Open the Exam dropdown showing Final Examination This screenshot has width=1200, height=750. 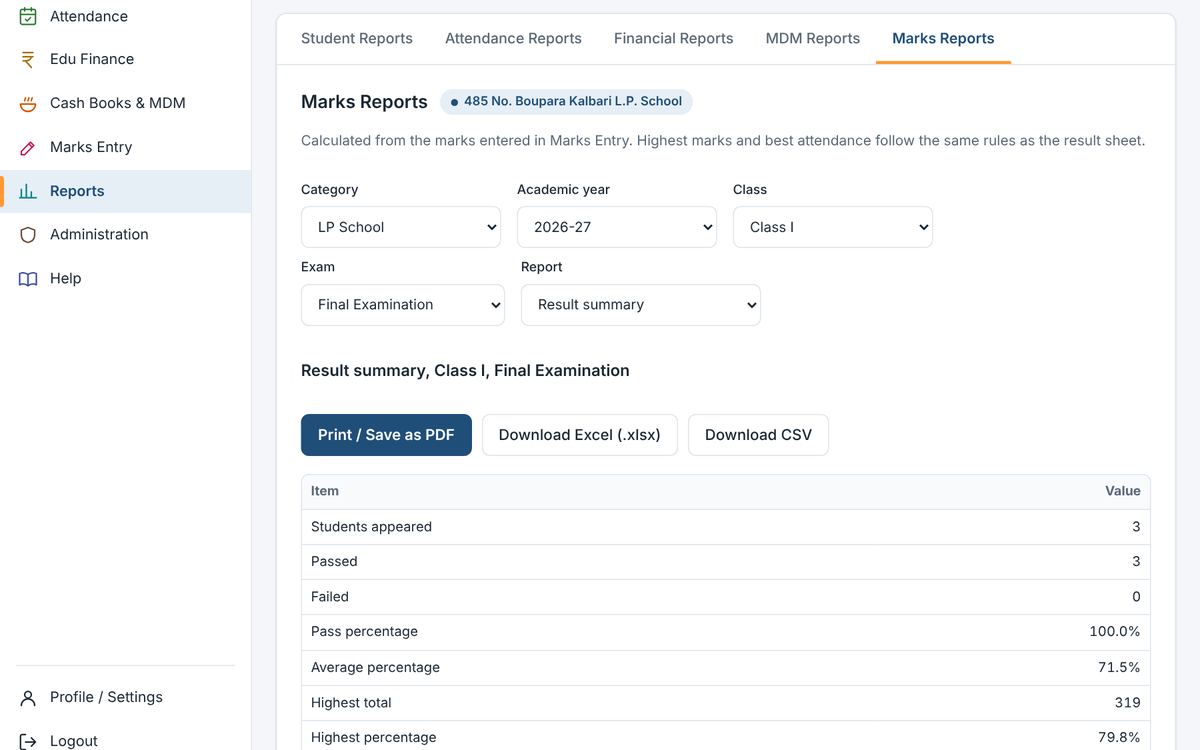pyautogui.click(x=403, y=305)
